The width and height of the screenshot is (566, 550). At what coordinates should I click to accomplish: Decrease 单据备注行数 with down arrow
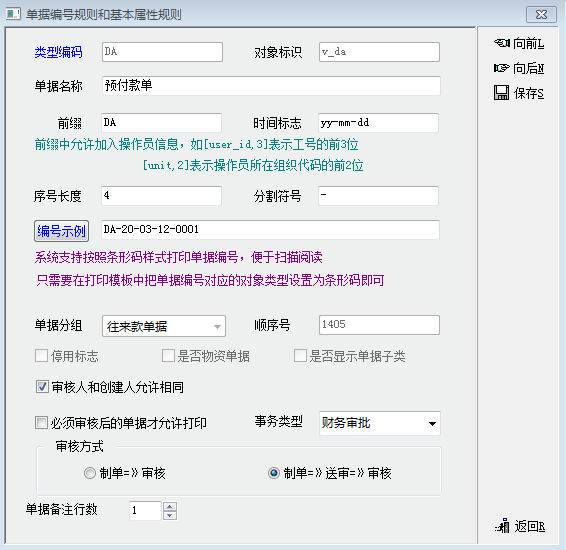coord(170,515)
